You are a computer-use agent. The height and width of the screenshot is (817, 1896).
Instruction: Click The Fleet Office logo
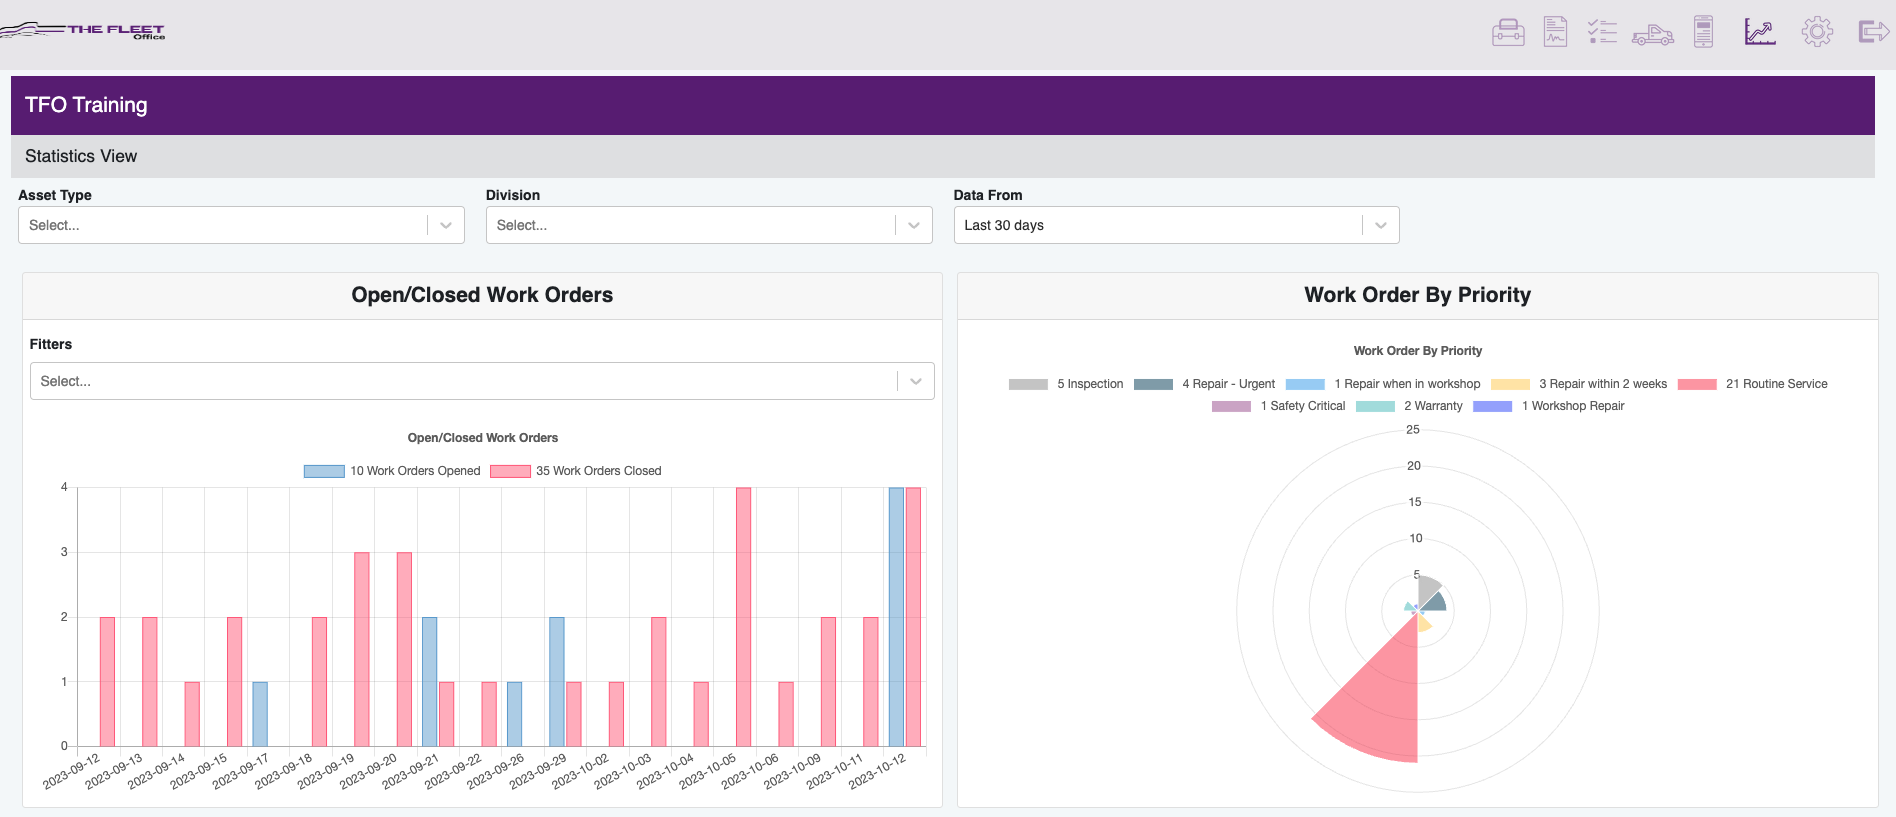tap(83, 31)
